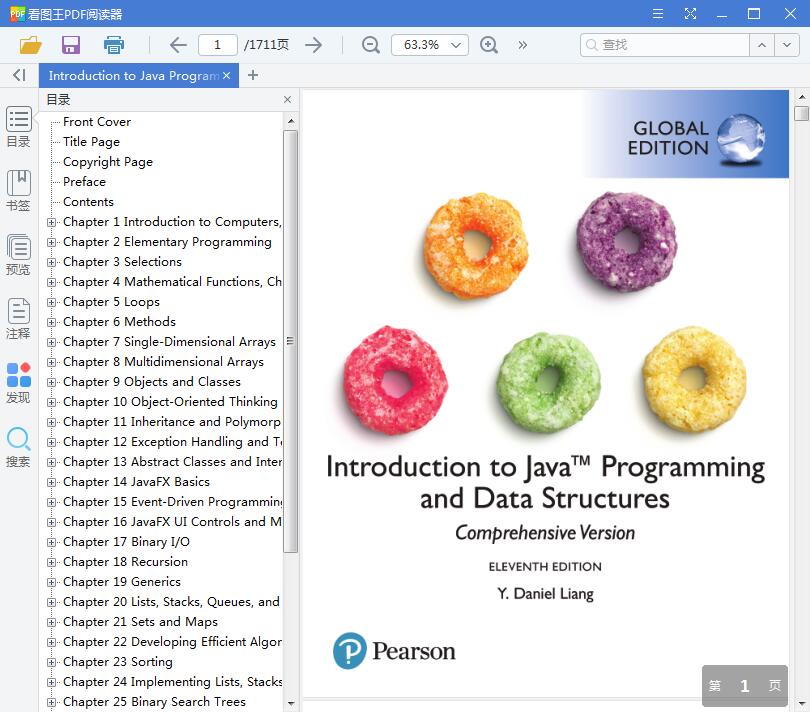Viewport: 810px width, 712px height.
Task: Click the purple save icon
Action: [71, 45]
